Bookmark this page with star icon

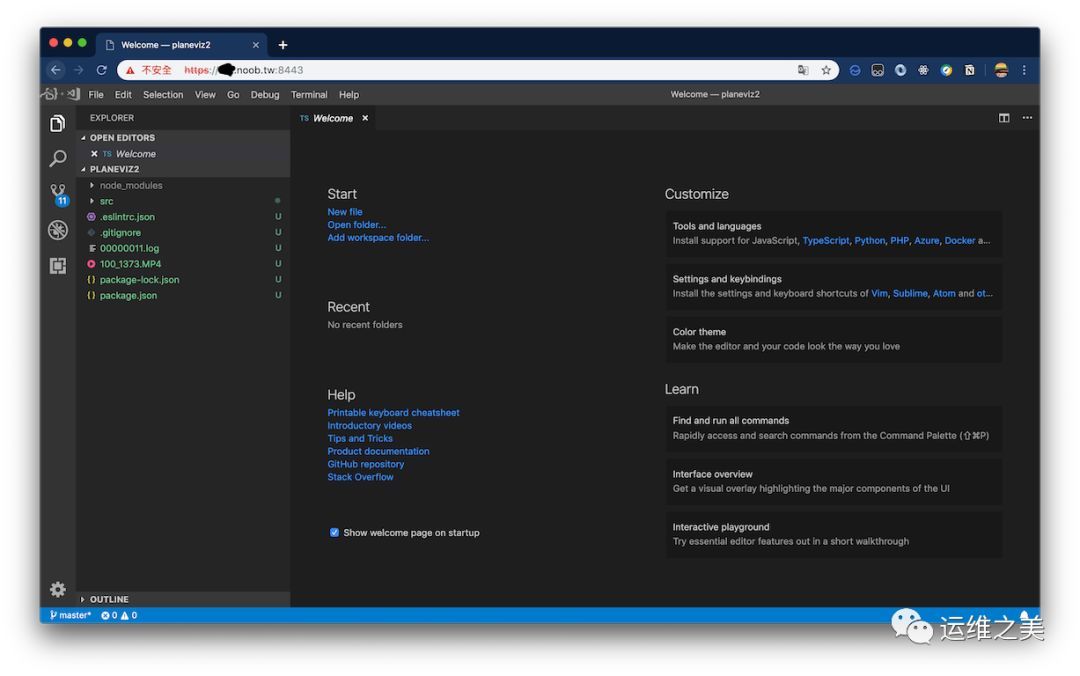click(826, 70)
